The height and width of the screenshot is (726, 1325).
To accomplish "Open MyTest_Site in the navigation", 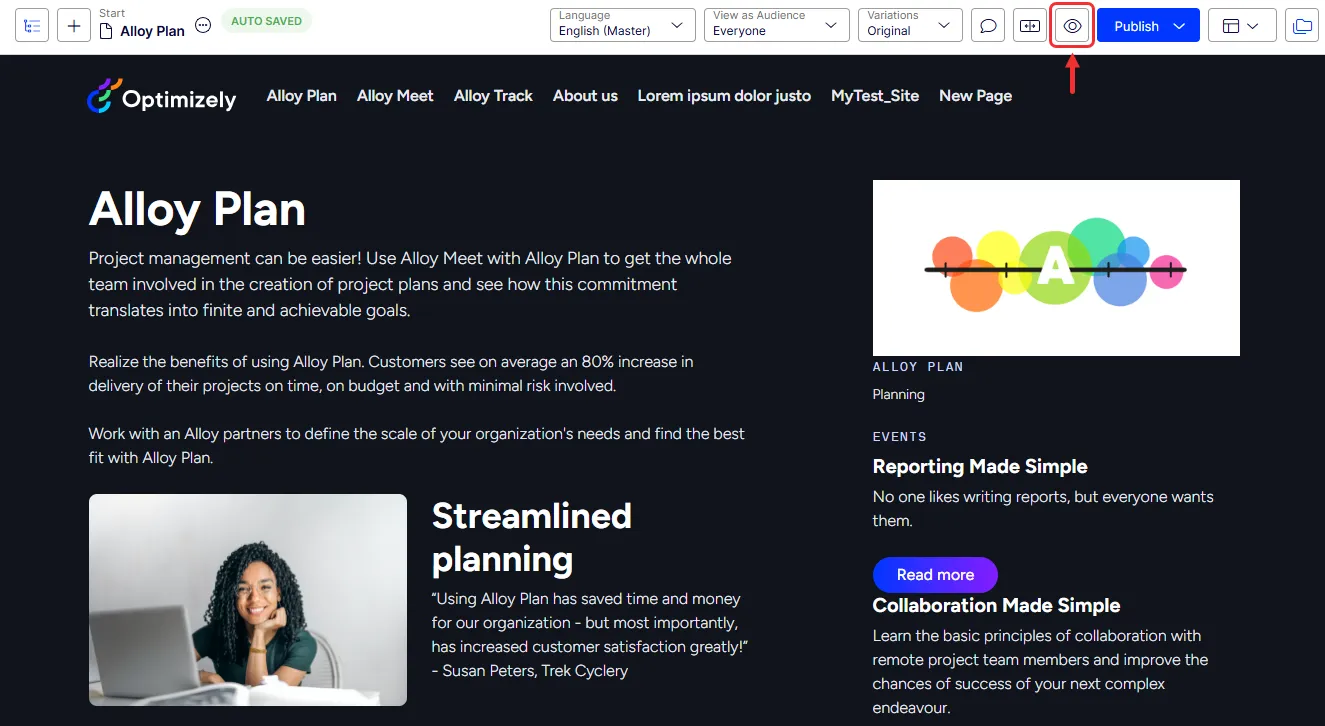I will click(875, 96).
